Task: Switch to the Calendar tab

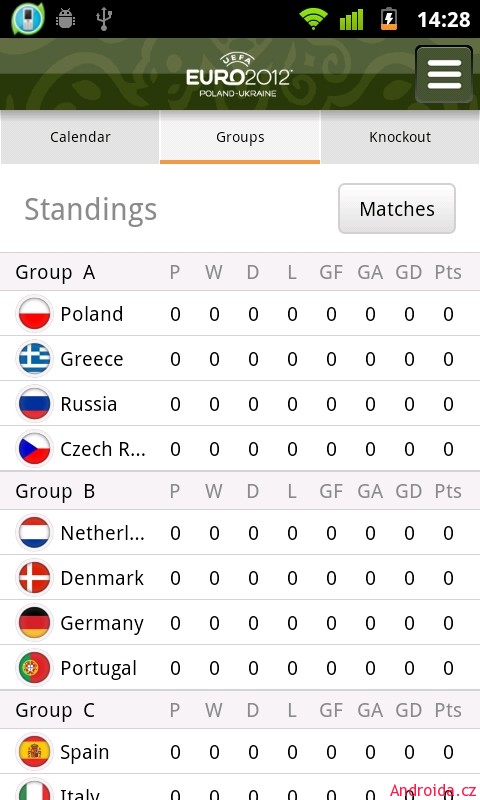Action: [80, 137]
